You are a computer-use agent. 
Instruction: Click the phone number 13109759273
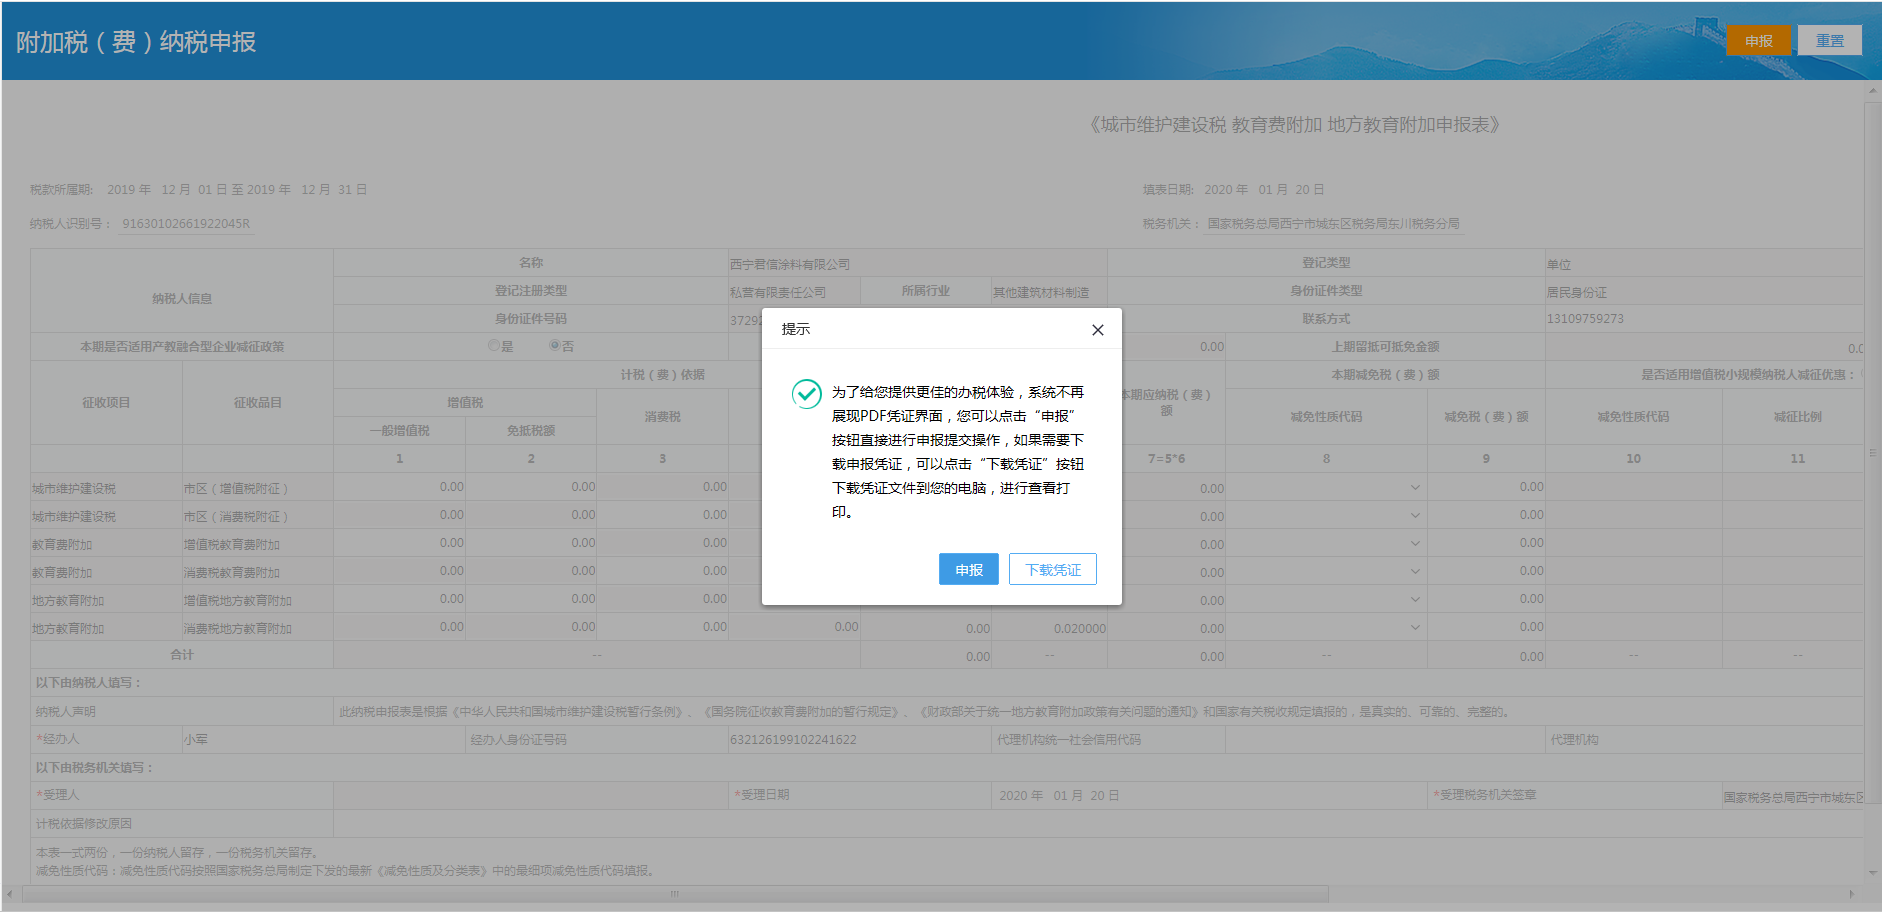pos(1585,319)
